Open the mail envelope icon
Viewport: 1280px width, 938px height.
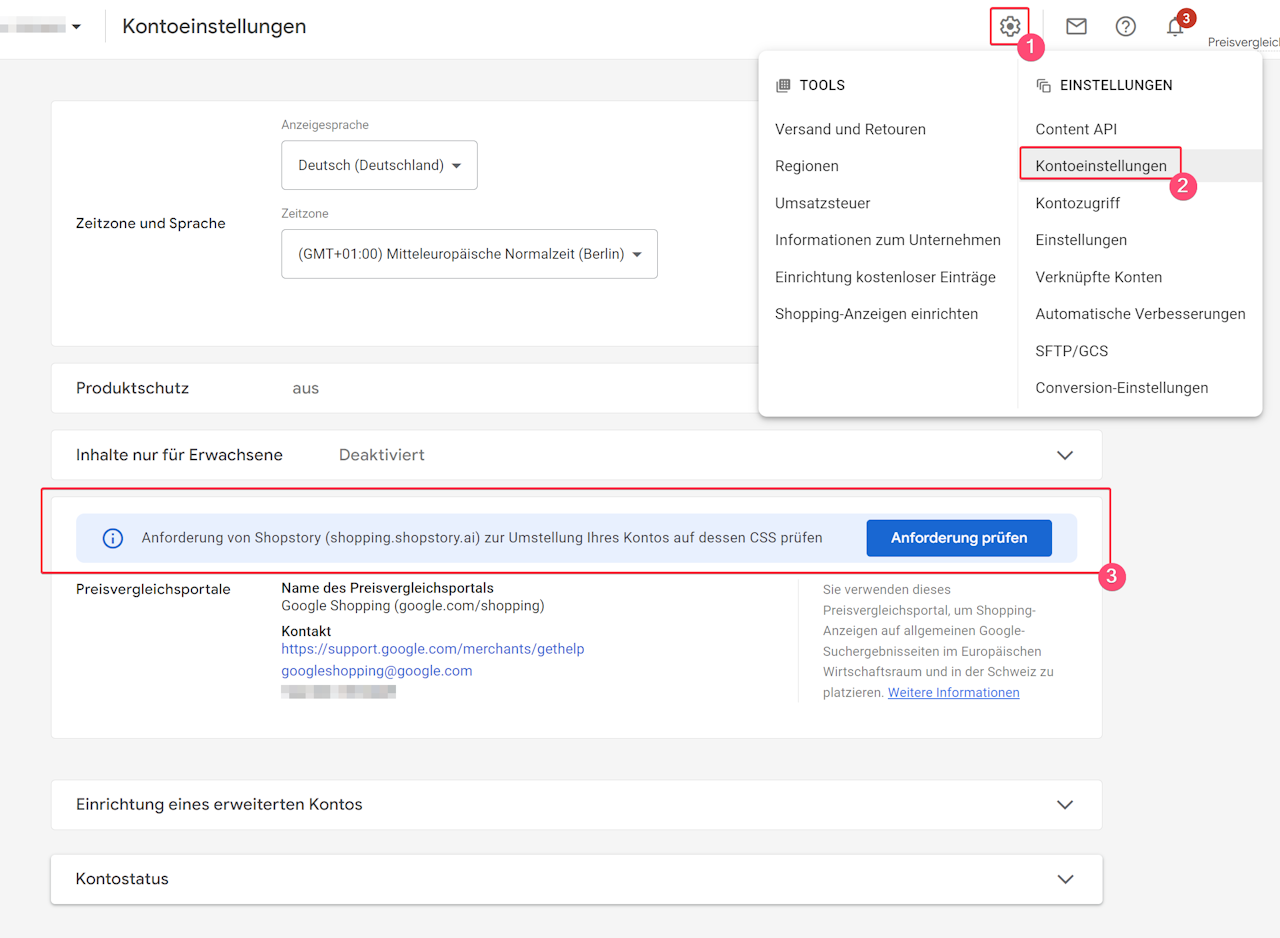coord(1076,26)
